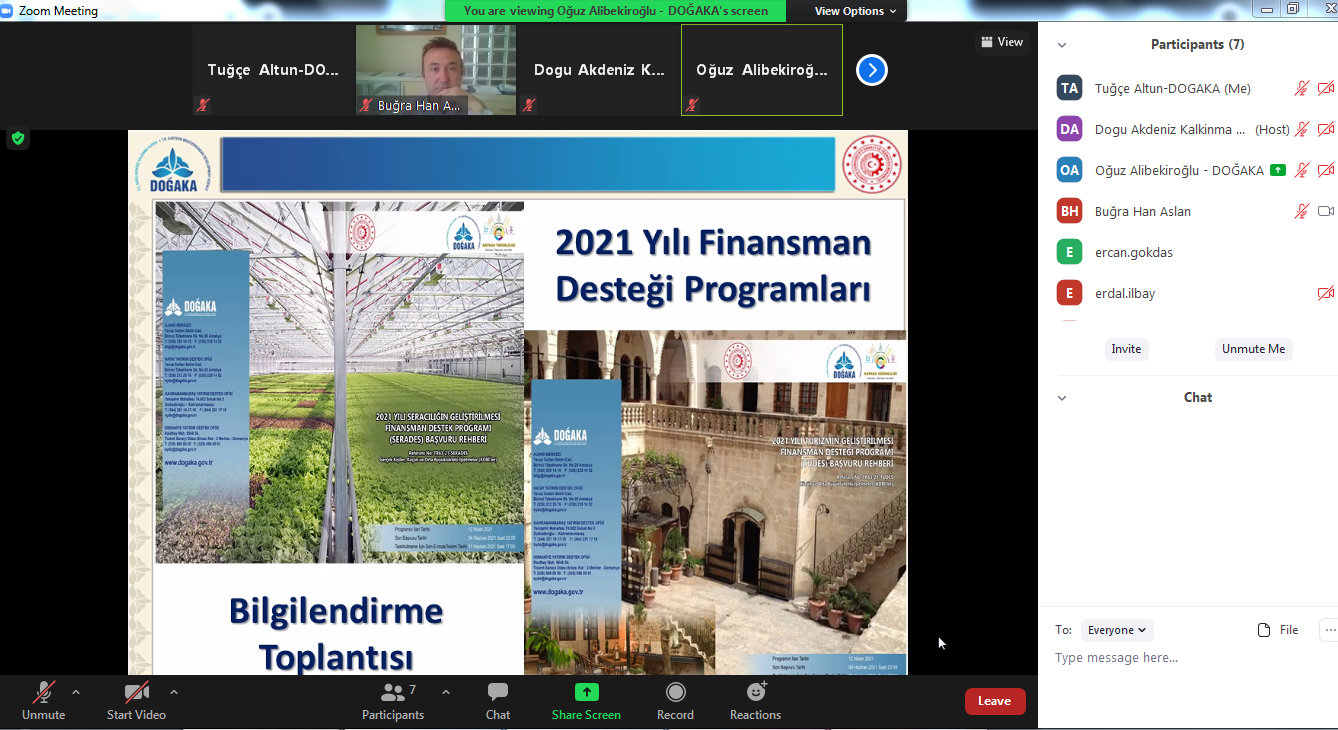Open the View layout menu
The height and width of the screenshot is (730, 1338).
pyautogui.click(x=1002, y=42)
